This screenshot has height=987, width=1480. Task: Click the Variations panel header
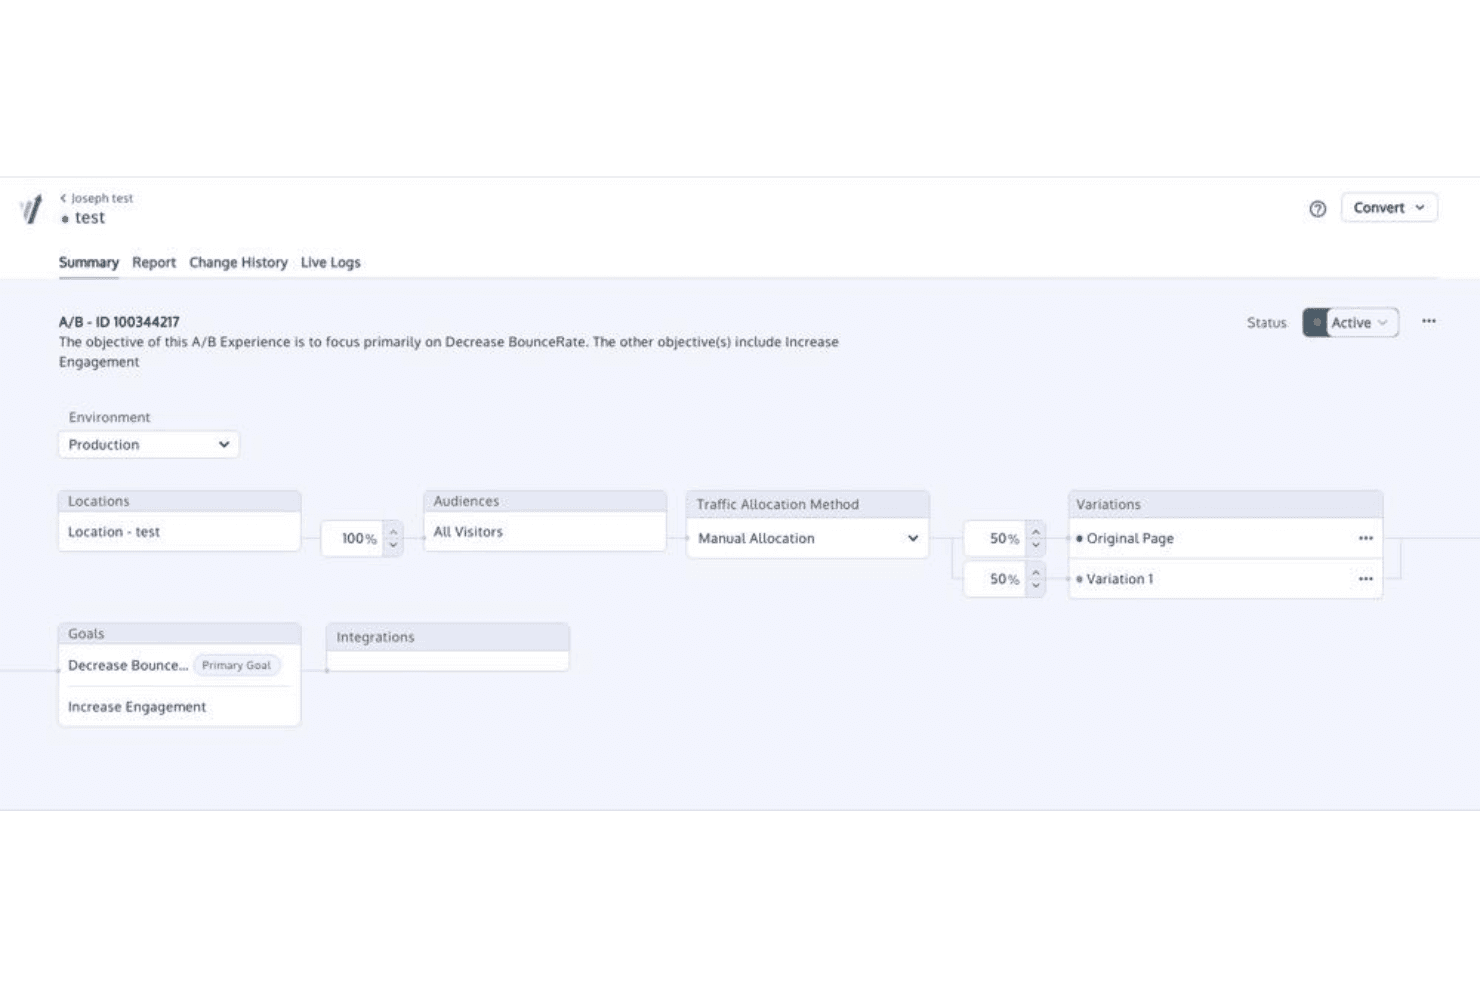click(1225, 504)
